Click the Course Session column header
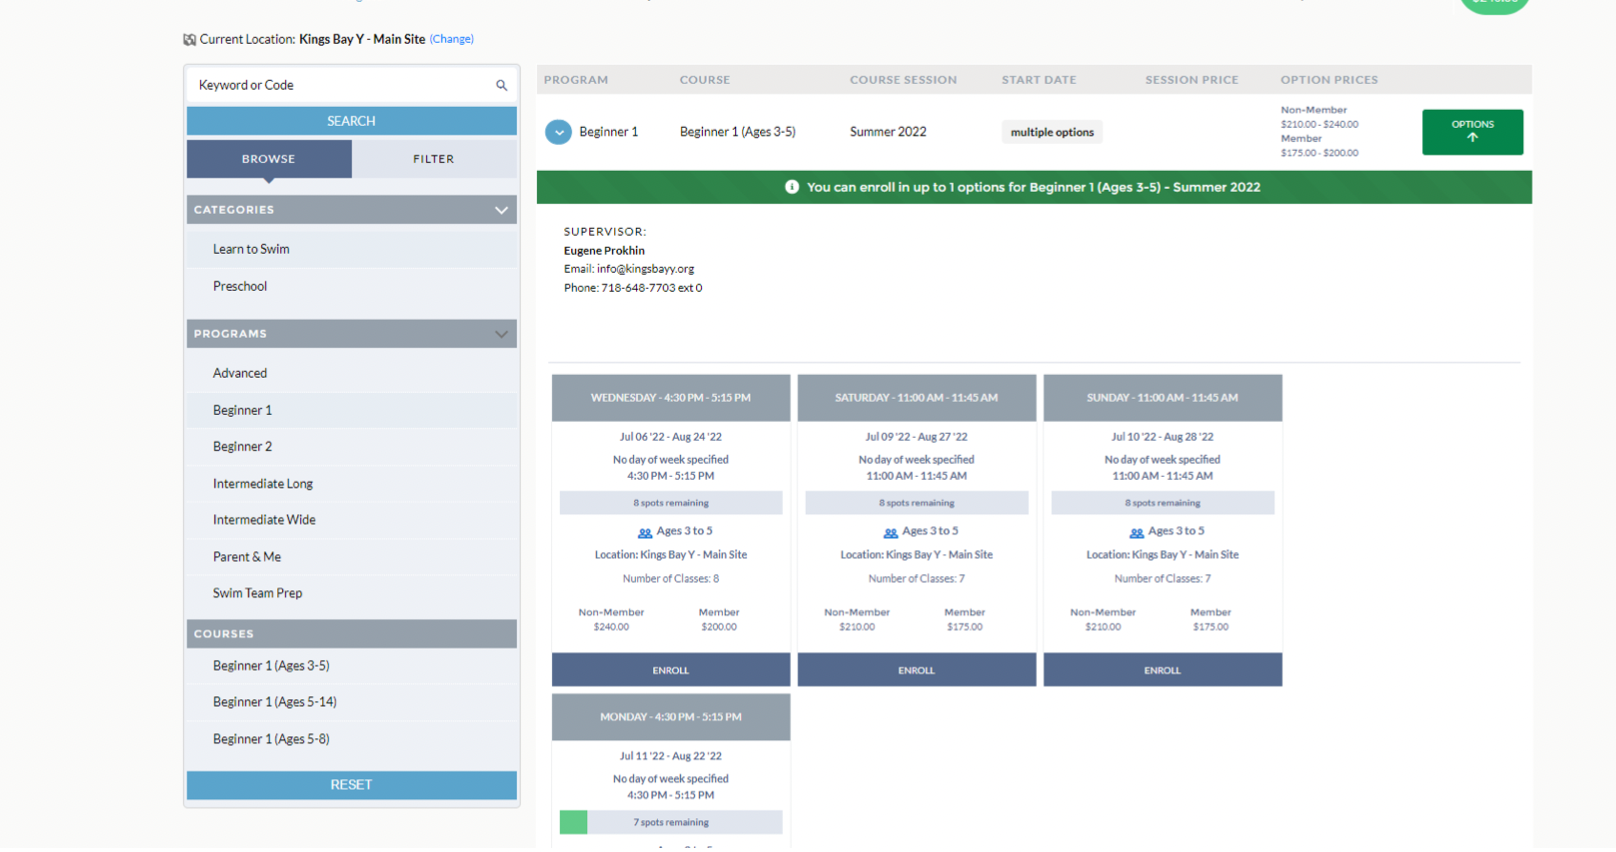Viewport: 1616px width, 852px height. (x=903, y=80)
